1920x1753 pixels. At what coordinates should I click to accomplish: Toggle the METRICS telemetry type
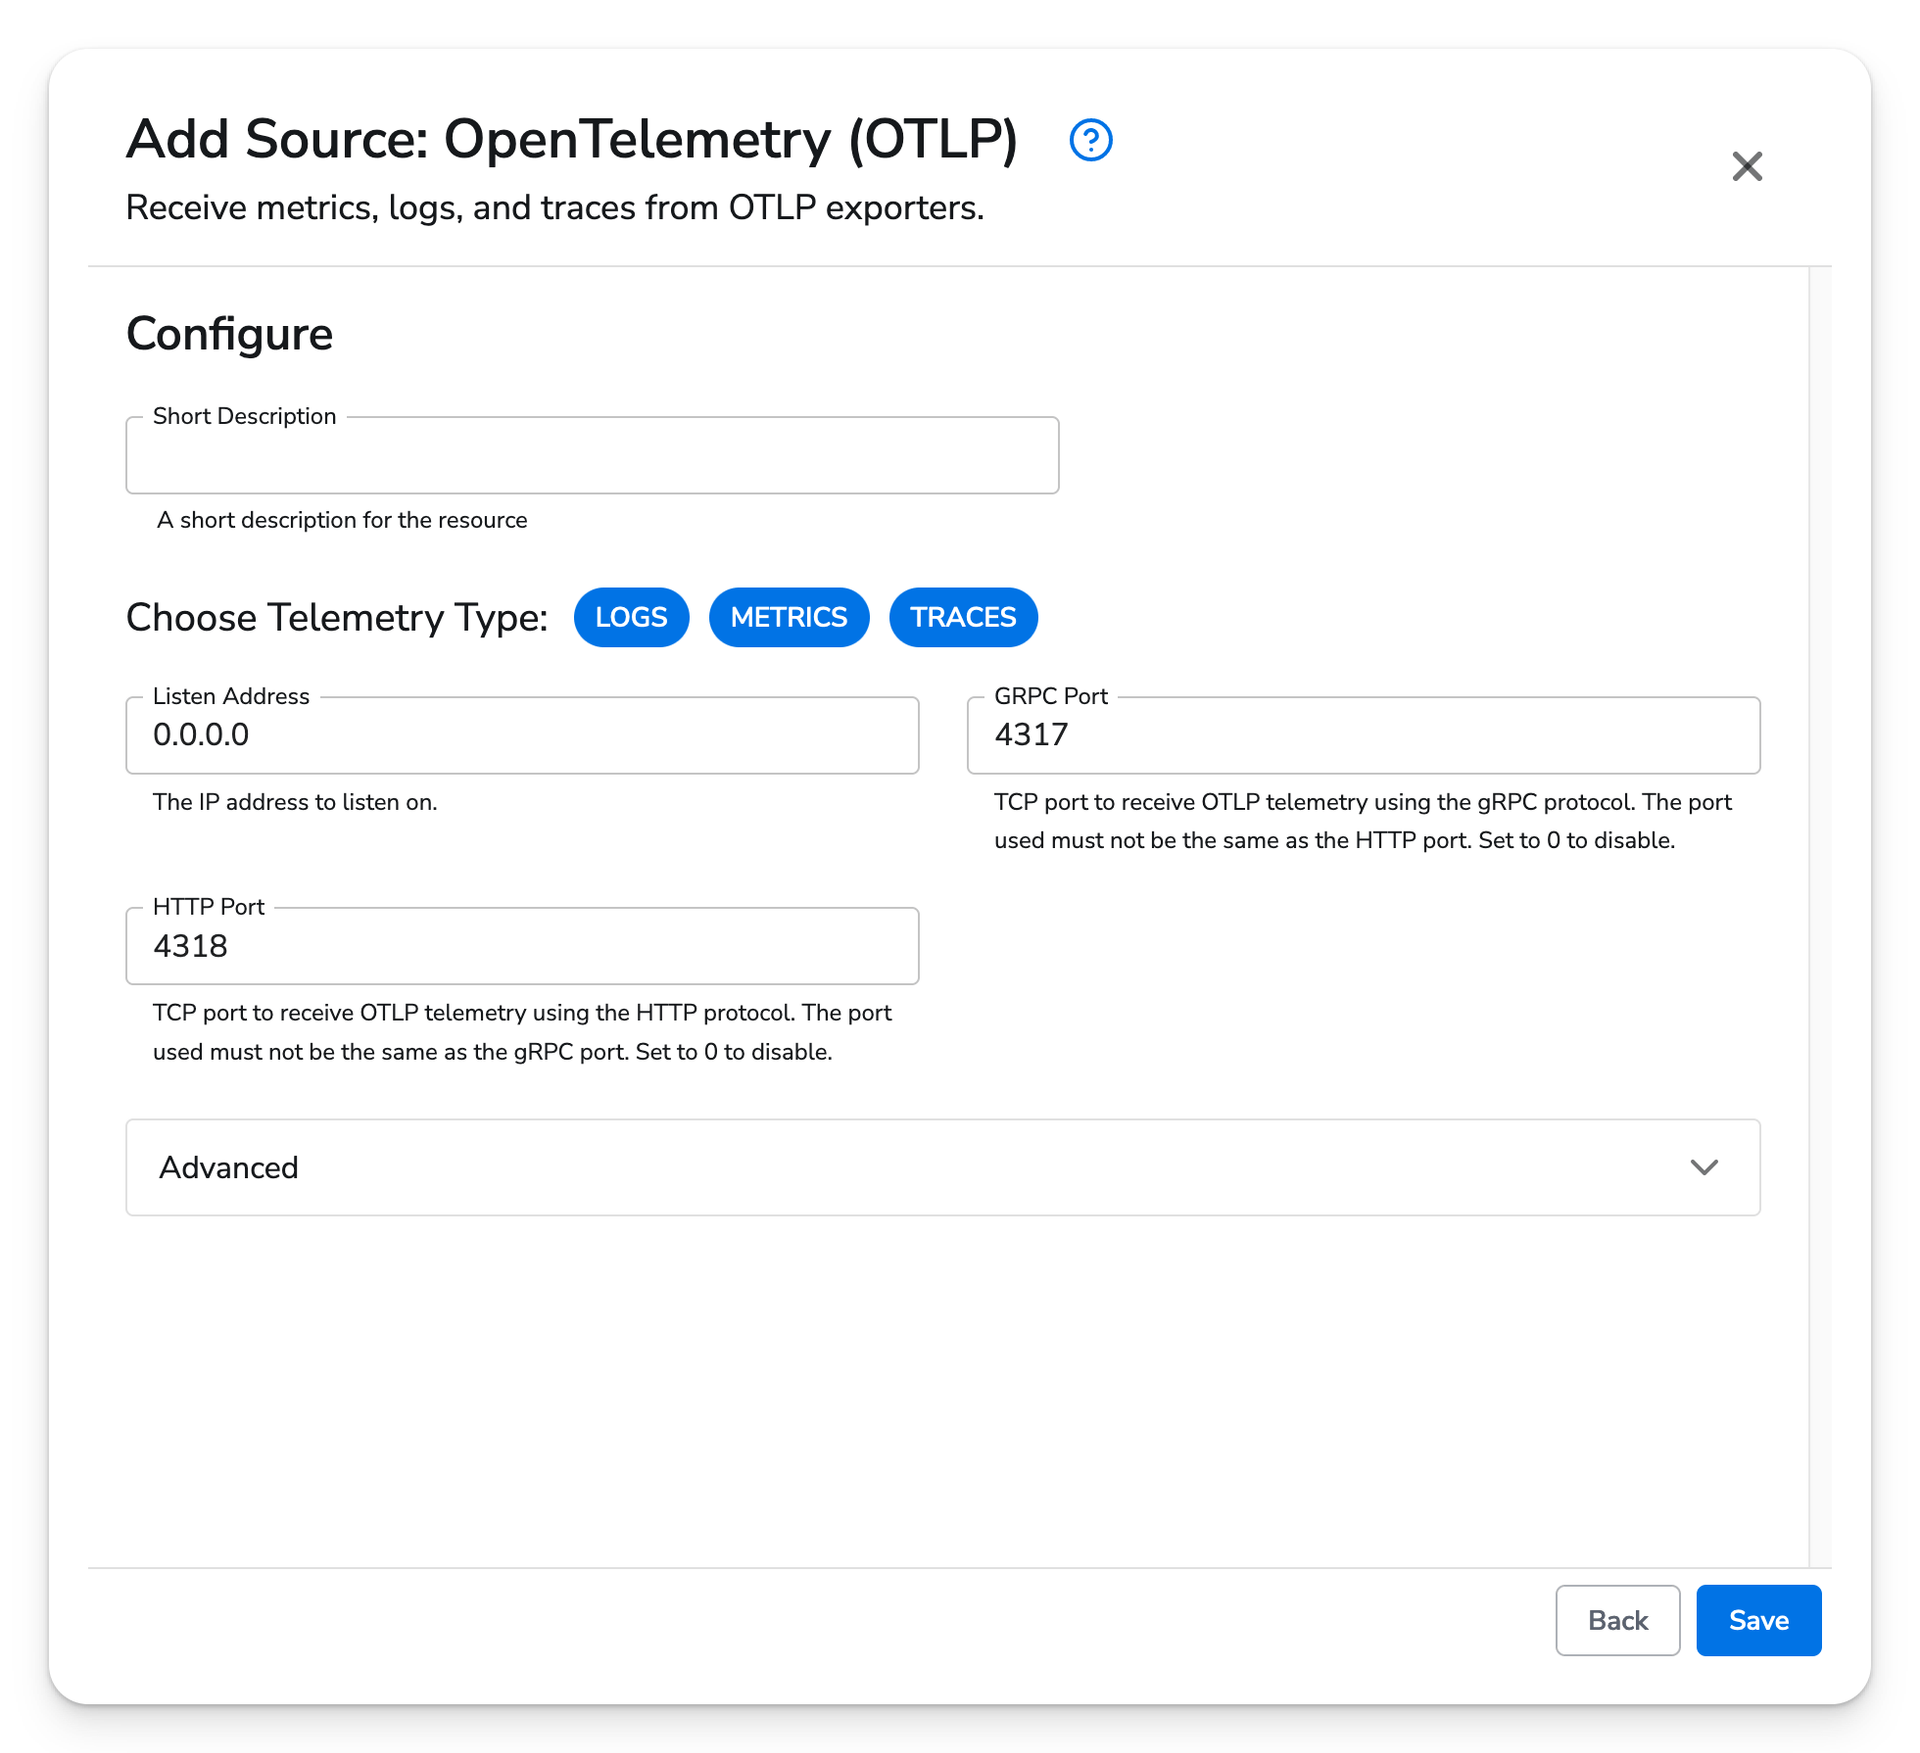coord(788,617)
